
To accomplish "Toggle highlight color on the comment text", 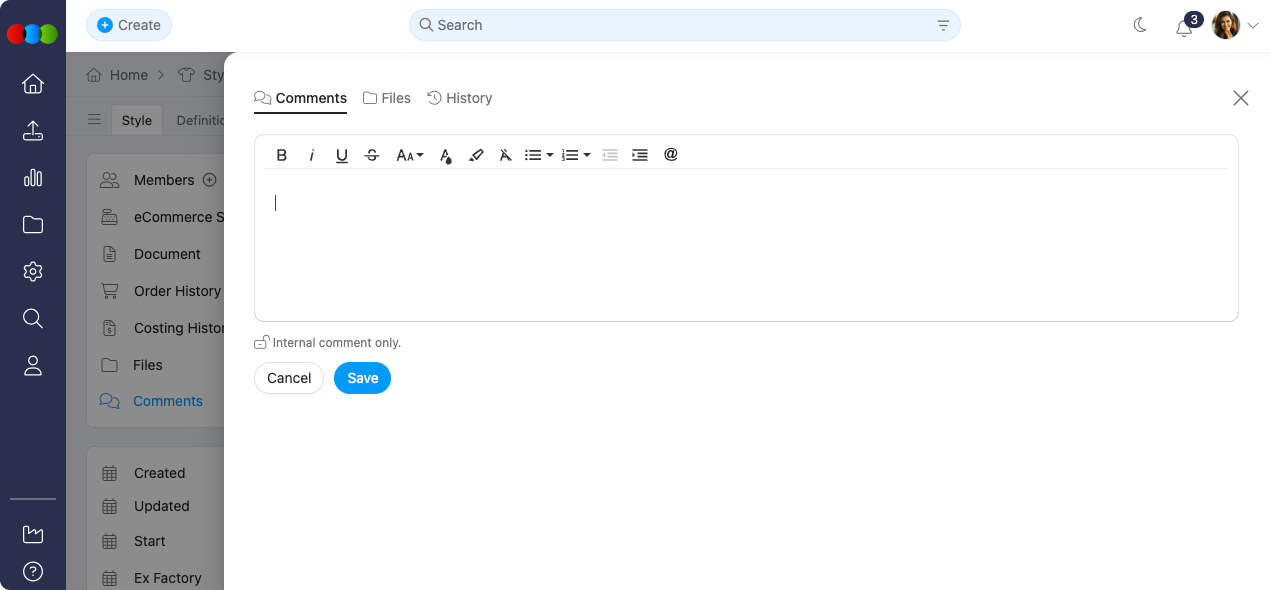I will pos(476,155).
